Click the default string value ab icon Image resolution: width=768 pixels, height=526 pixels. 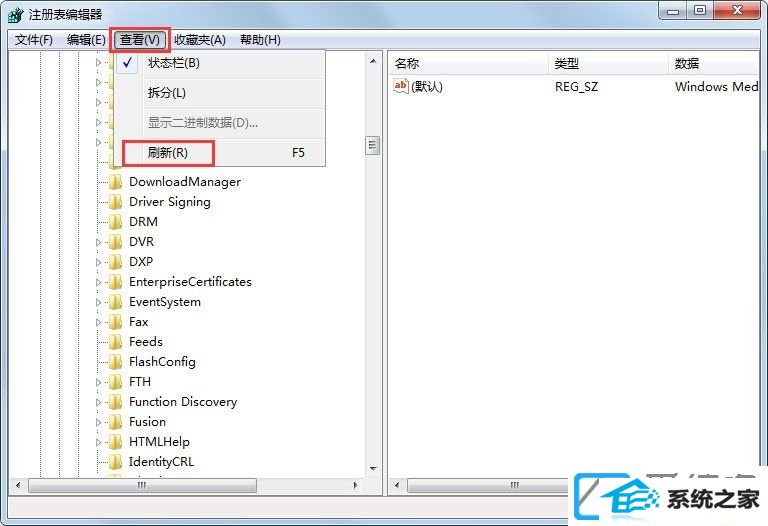tap(401, 86)
